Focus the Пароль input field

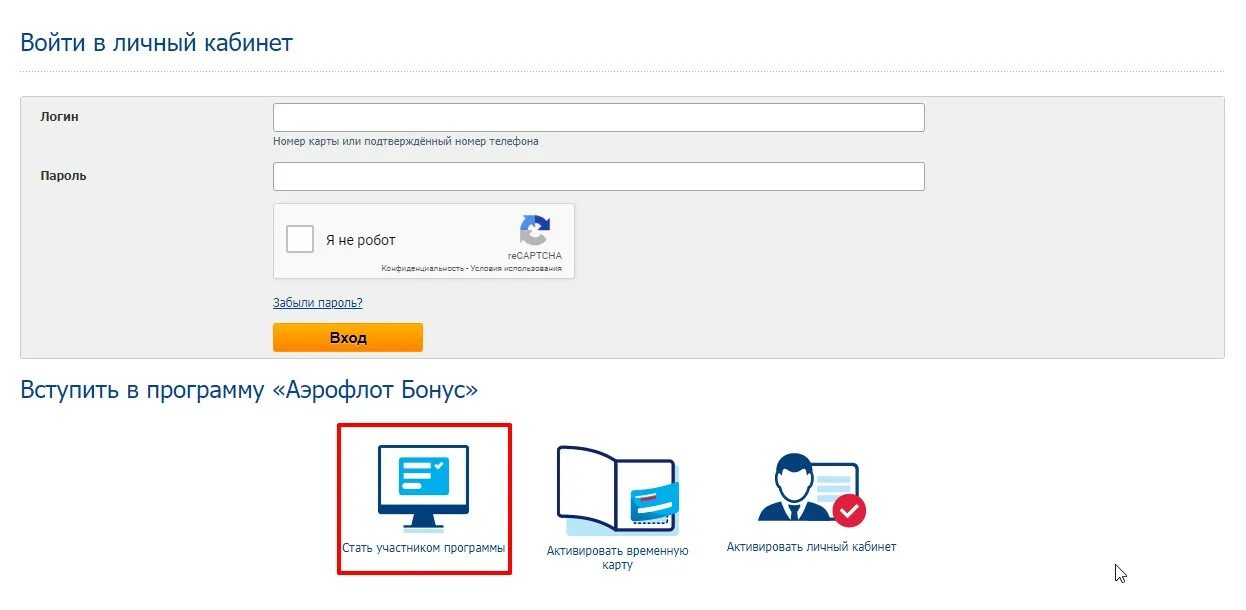click(598, 177)
